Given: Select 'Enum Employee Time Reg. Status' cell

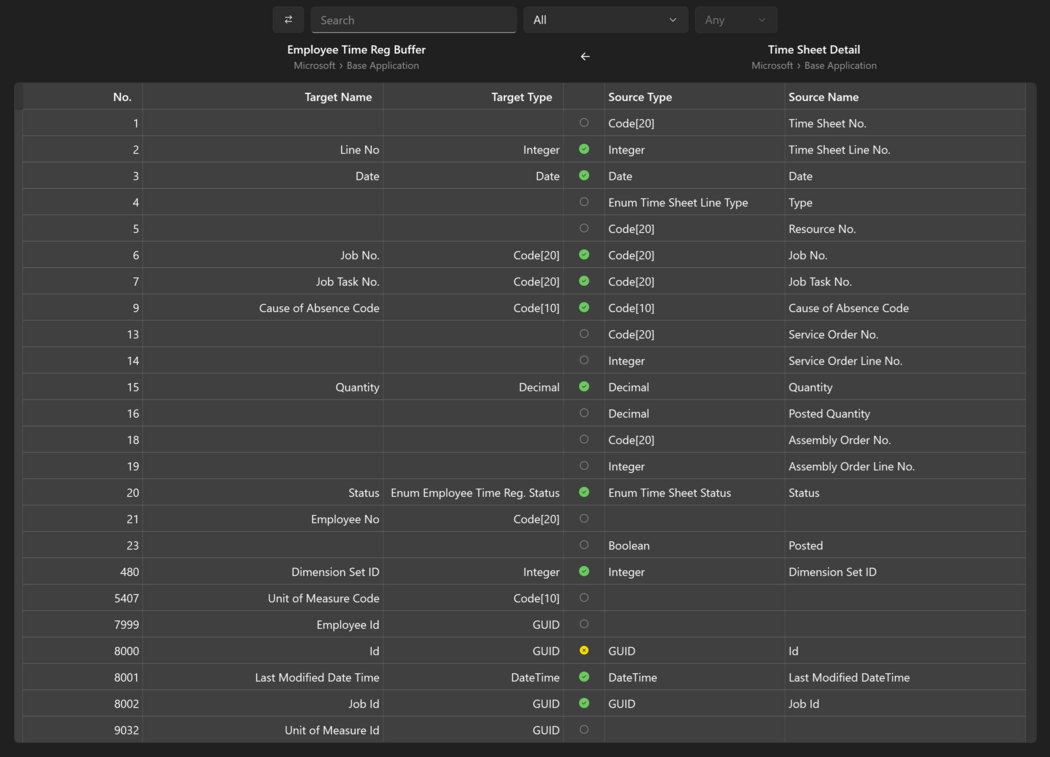Looking at the screenshot, I should (473, 492).
